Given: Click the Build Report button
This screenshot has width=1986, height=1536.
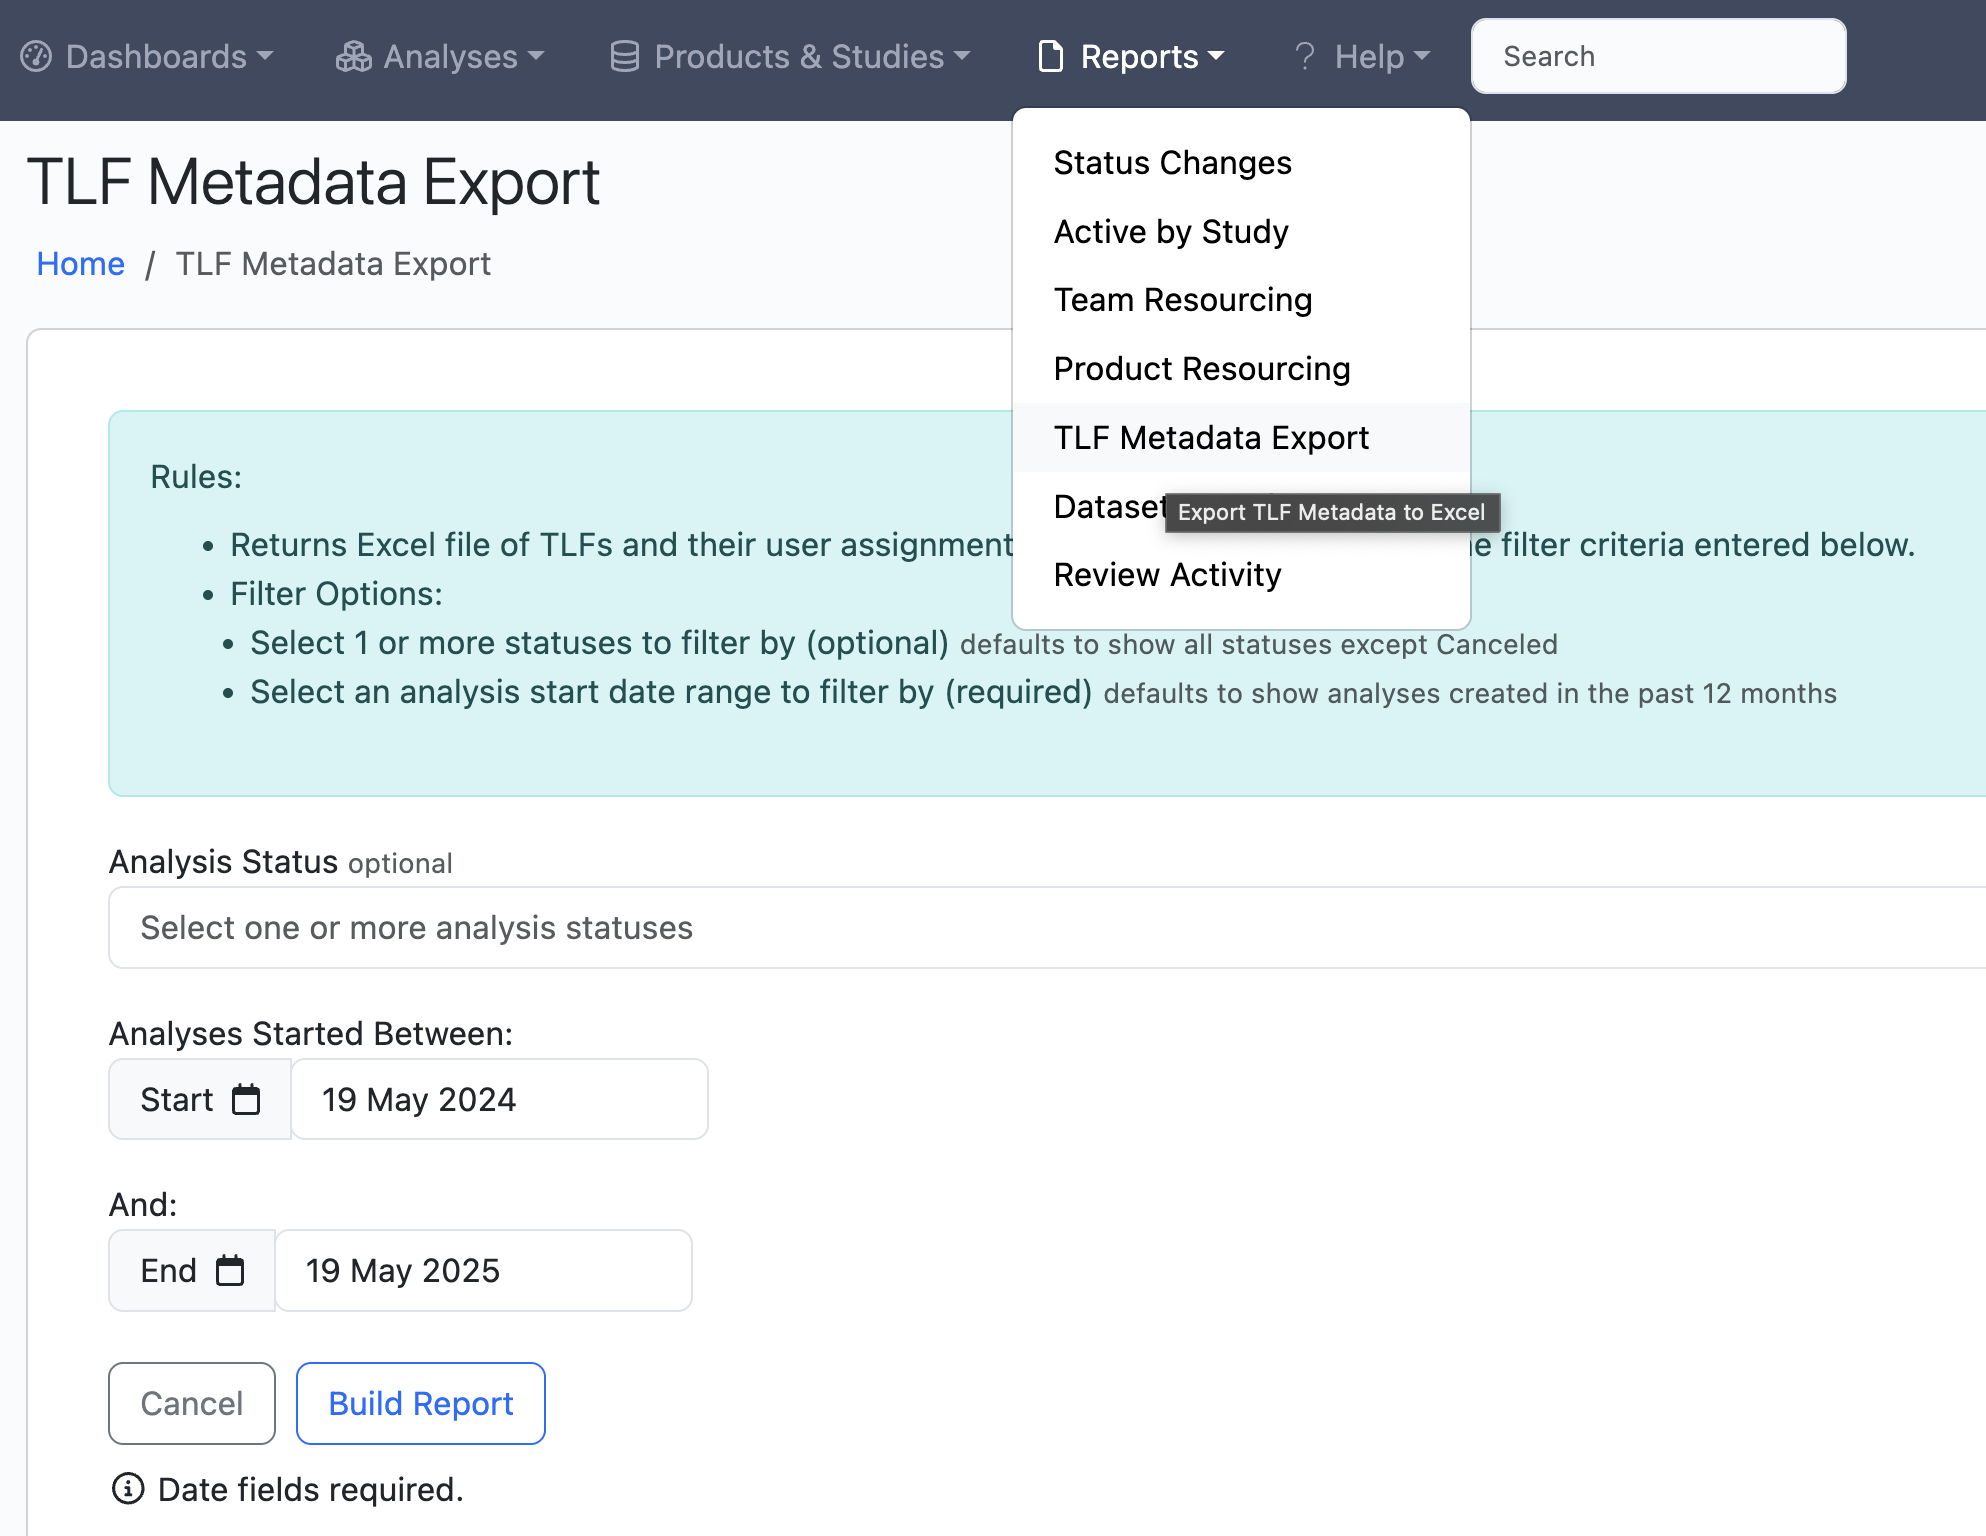Looking at the screenshot, I should [x=420, y=1403].
